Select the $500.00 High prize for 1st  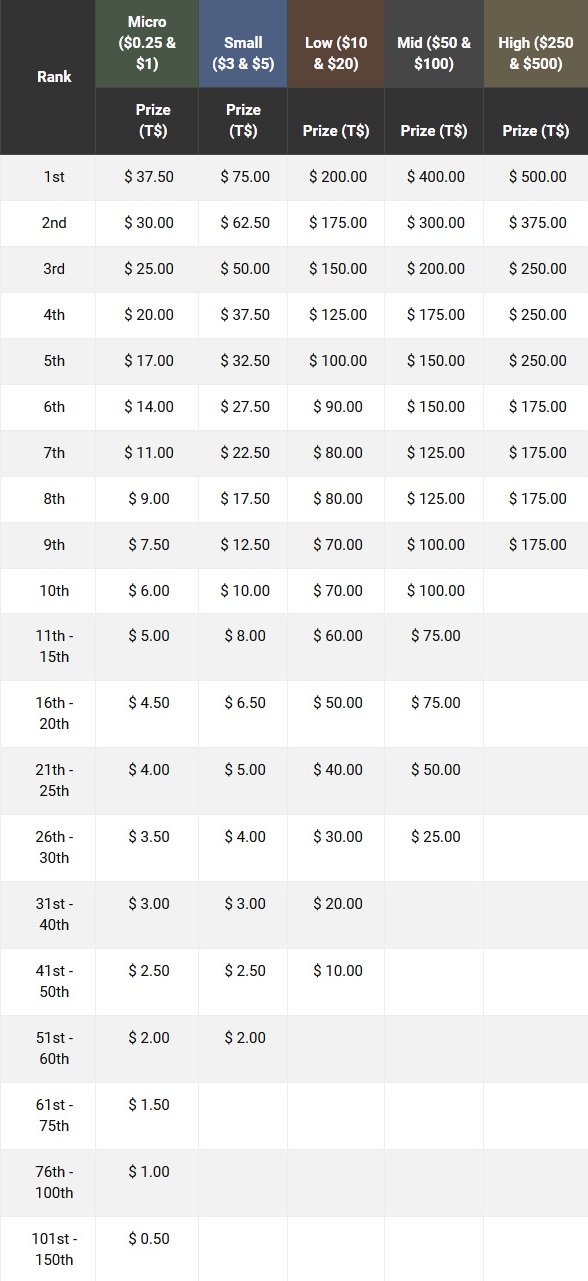(536, 177)
